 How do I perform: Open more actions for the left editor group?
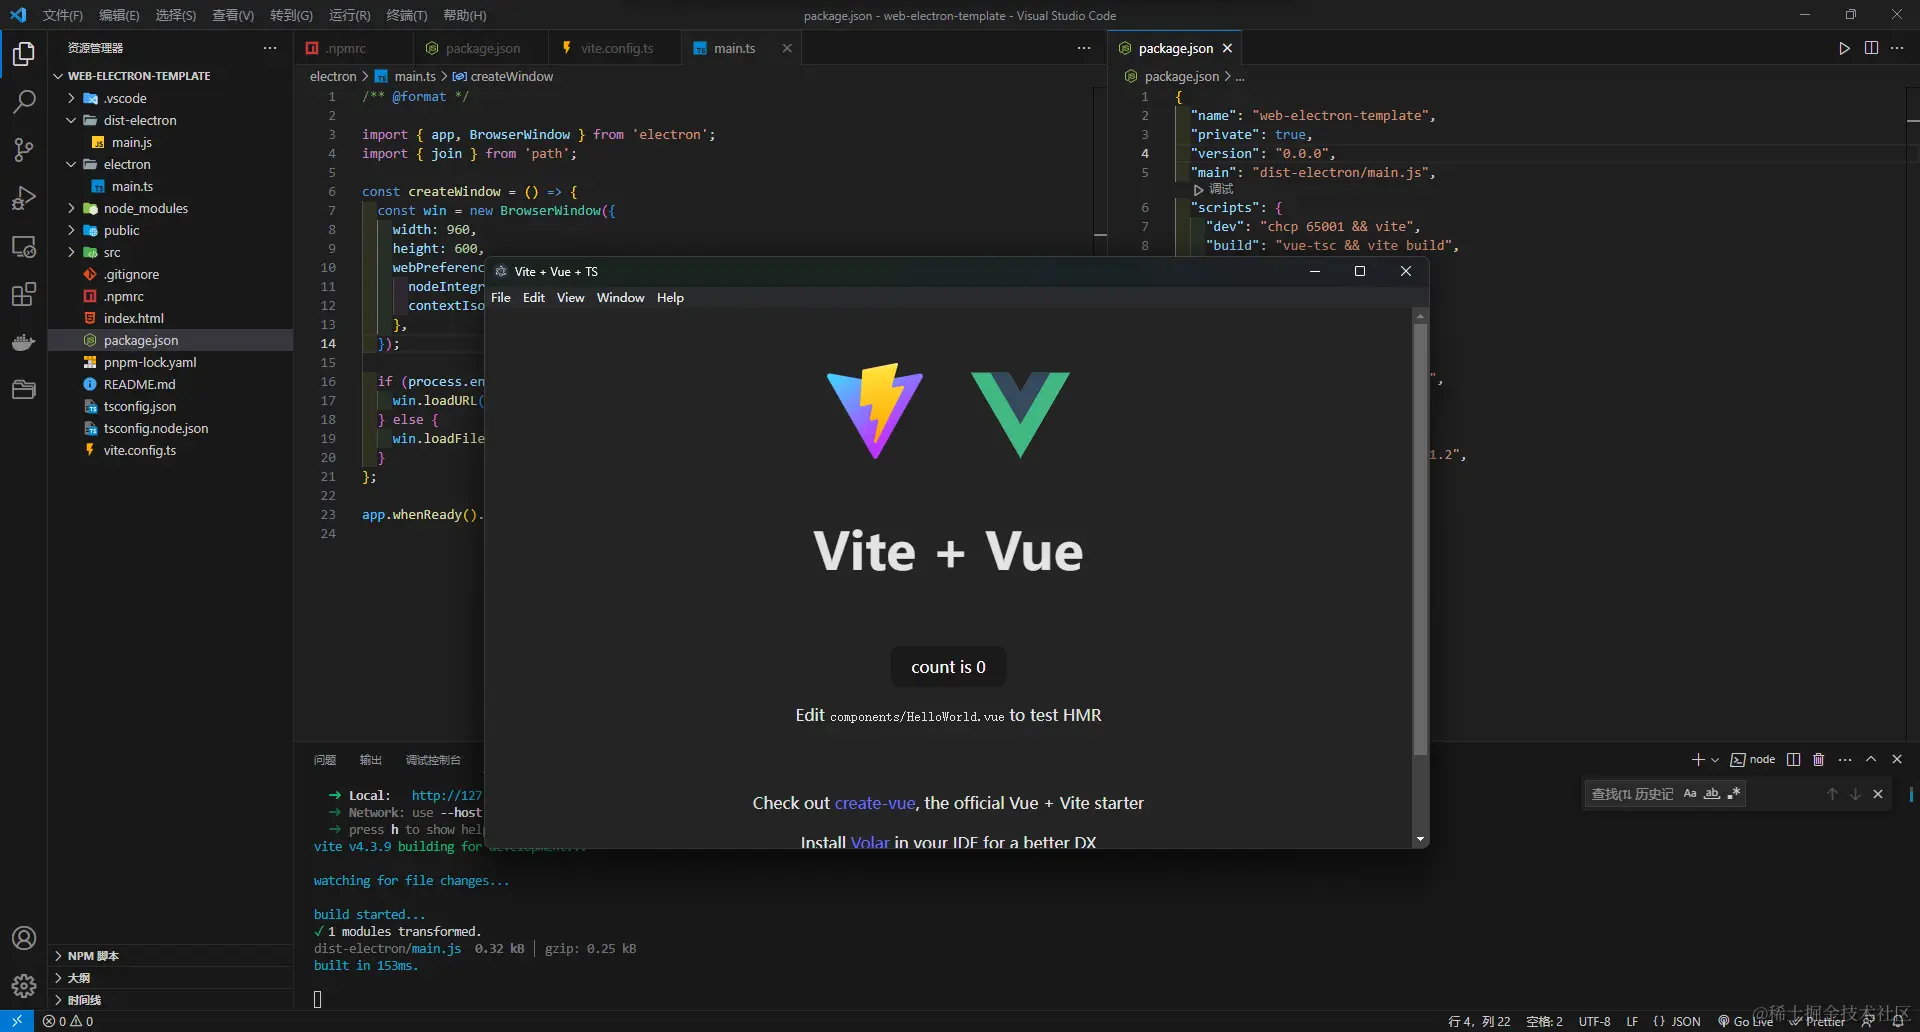(1084, 48)
